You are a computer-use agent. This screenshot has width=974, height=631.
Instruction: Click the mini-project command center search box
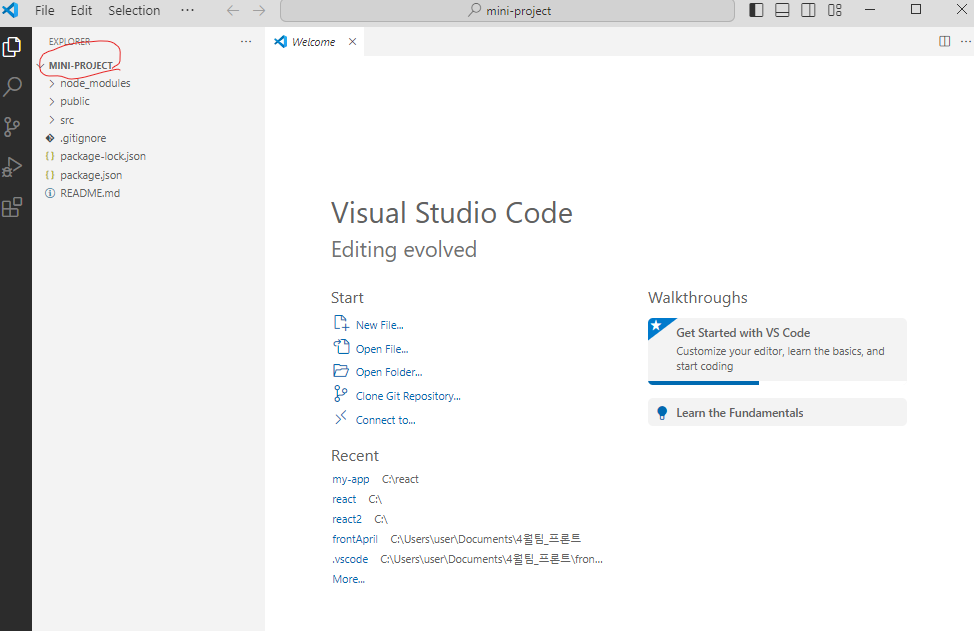click(507, 11)
